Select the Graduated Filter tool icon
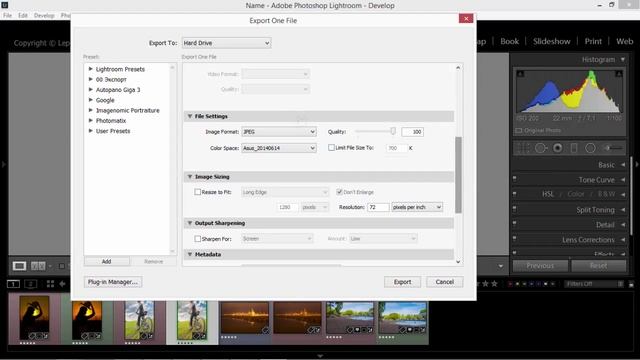The image size is (640, 360). (574, 148)
